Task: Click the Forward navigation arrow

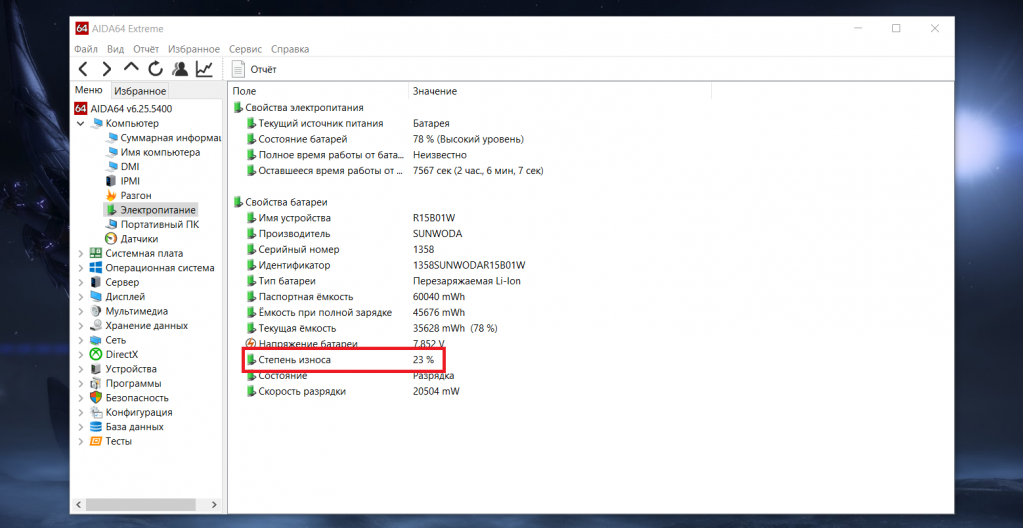Action: click(106, 69)
